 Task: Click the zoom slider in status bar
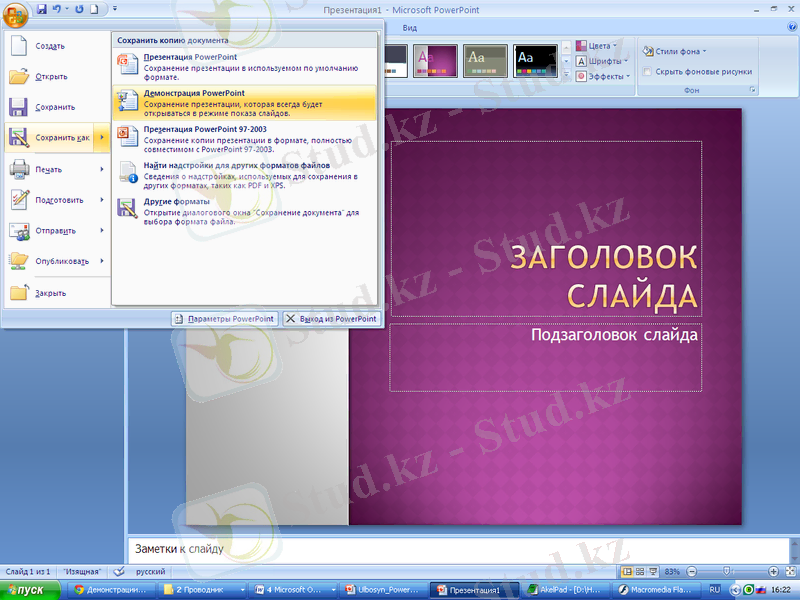(725, 571)
